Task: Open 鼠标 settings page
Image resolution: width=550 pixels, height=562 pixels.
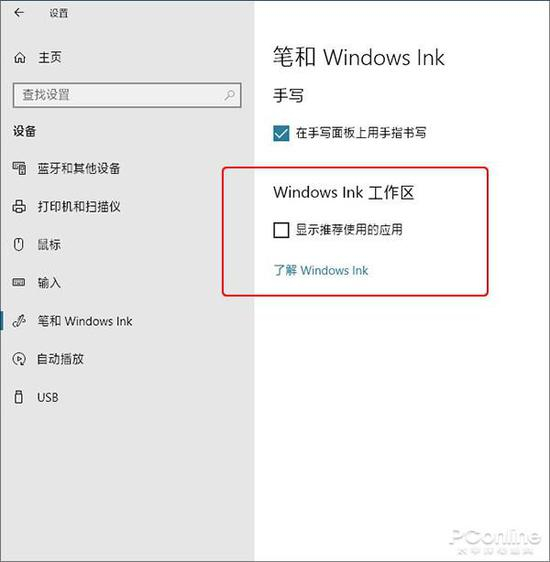Action: pos(49,244)
